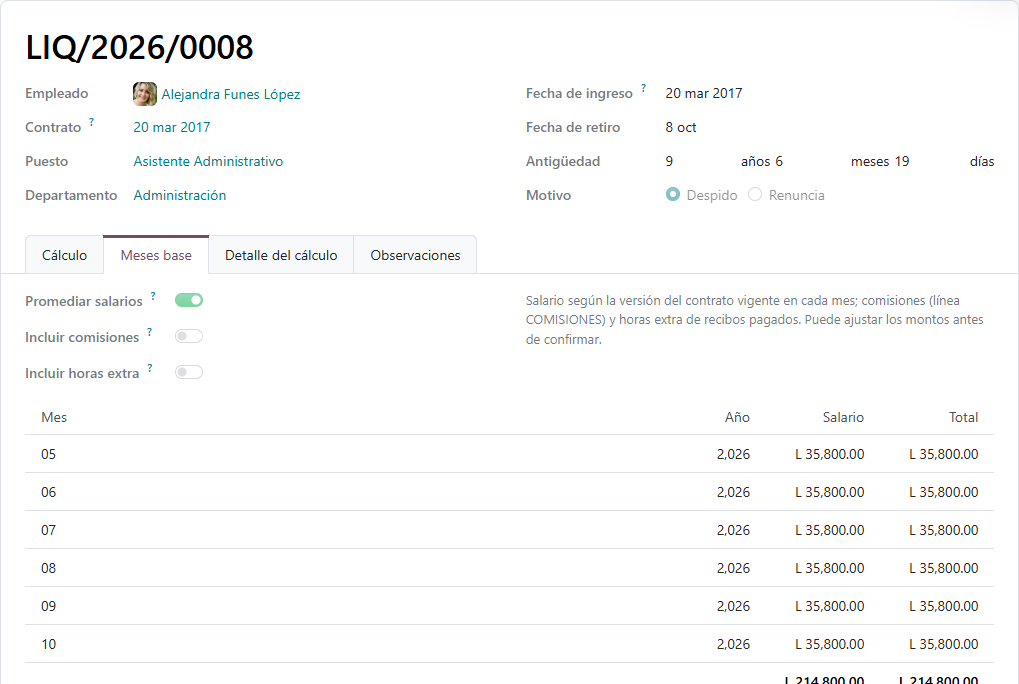The height and width of the screenshot is (684, 1019).
Task: Select the month 10 row cell
Action: pyautogui.click(x=49, y=644)
